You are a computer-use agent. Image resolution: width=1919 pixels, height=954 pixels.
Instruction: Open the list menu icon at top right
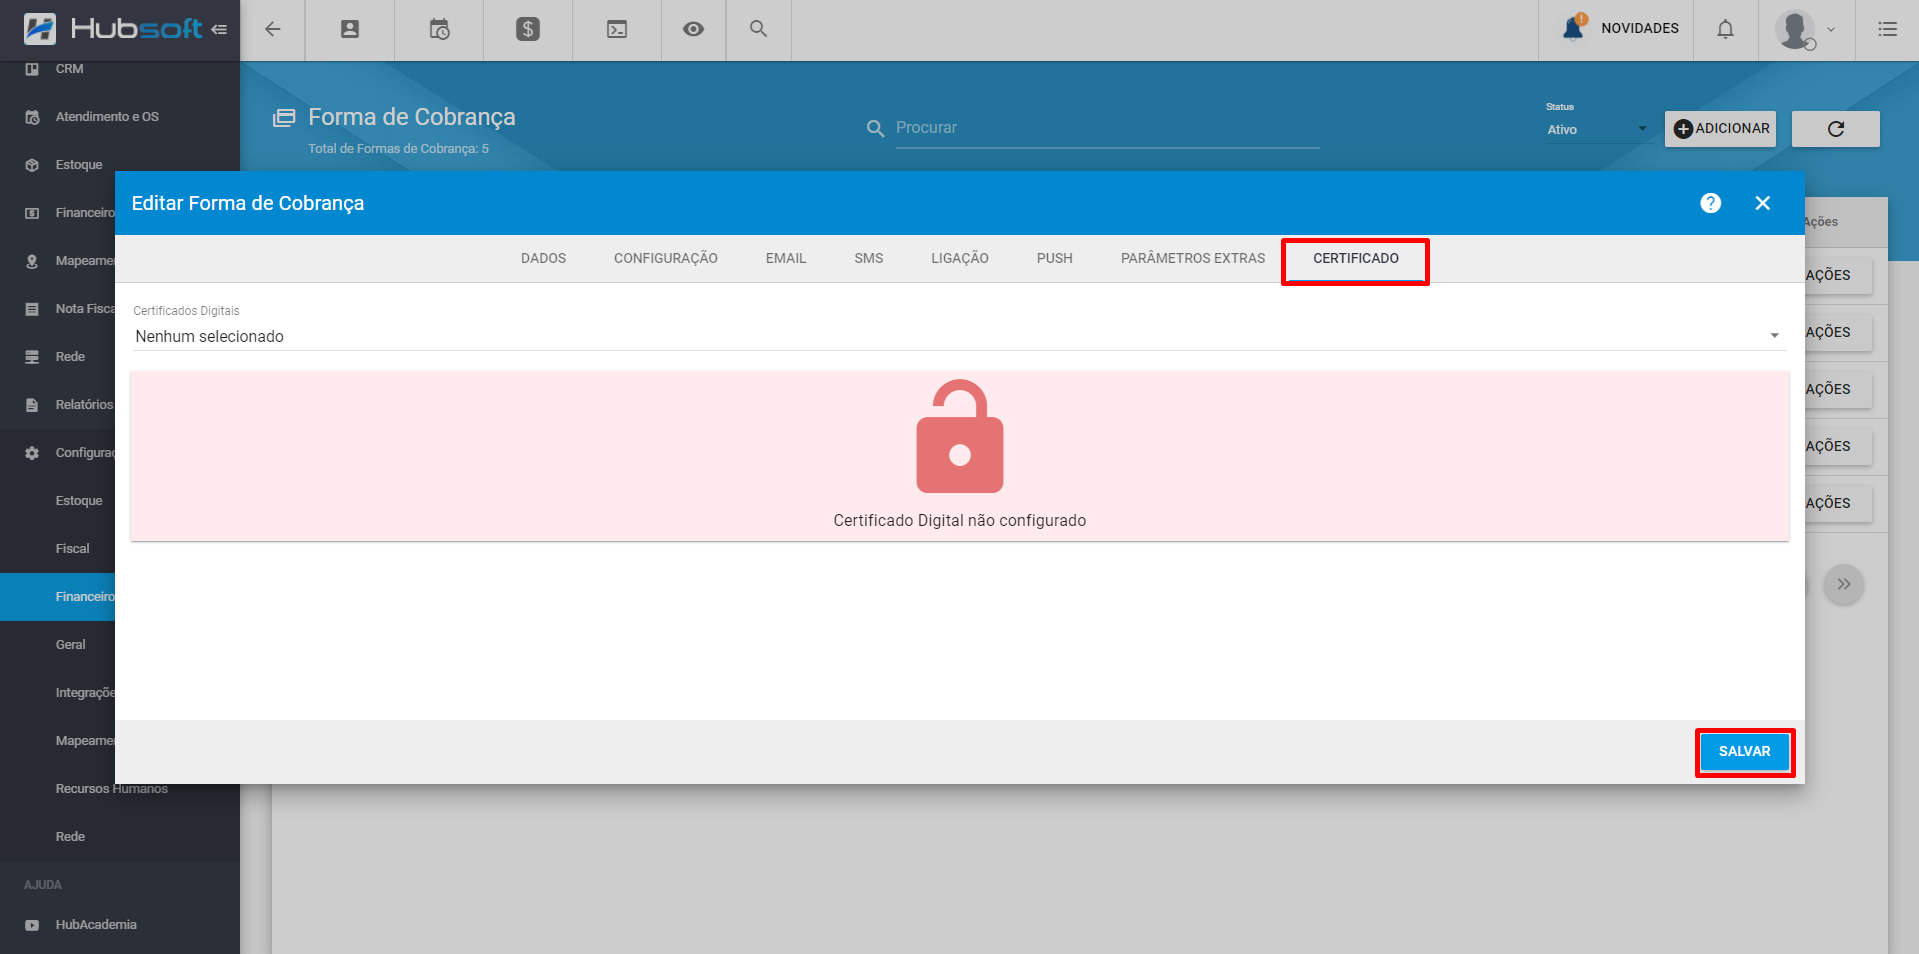[x=1887, y=29]
